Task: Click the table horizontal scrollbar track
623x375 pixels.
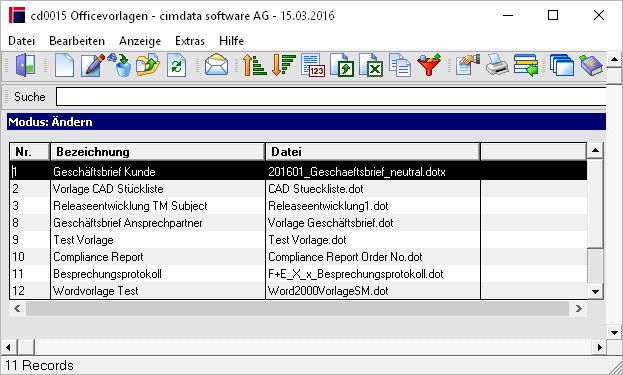Action: (x=297, y=308)
